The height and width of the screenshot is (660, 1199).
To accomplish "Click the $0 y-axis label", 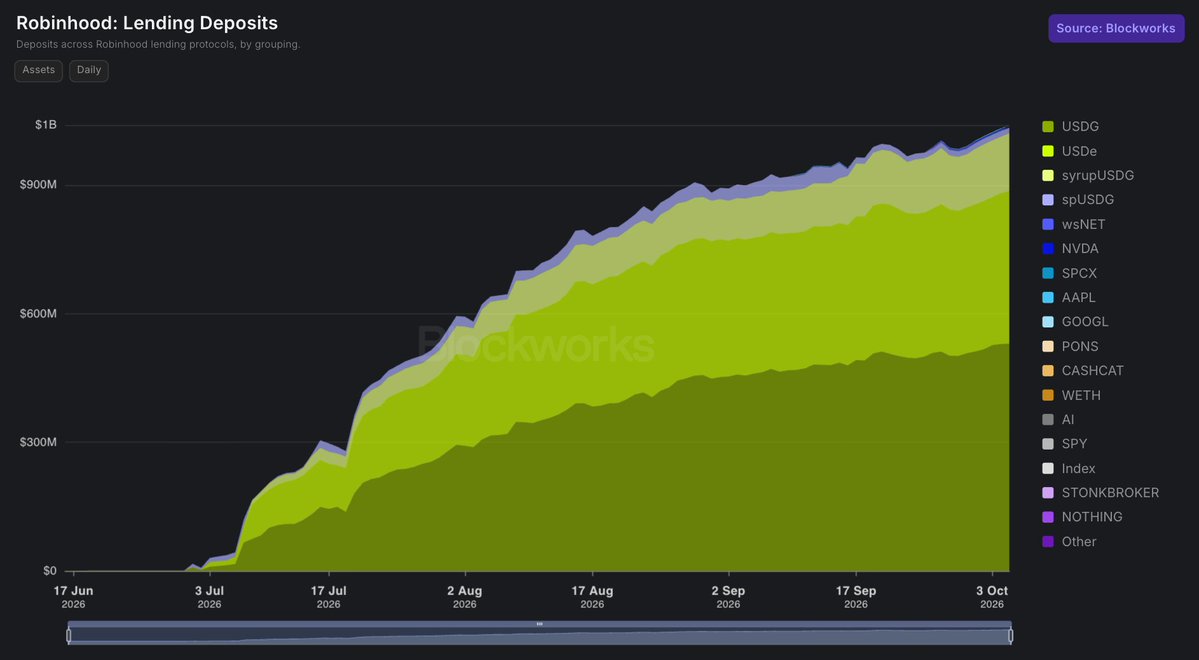I will [50, 571].
